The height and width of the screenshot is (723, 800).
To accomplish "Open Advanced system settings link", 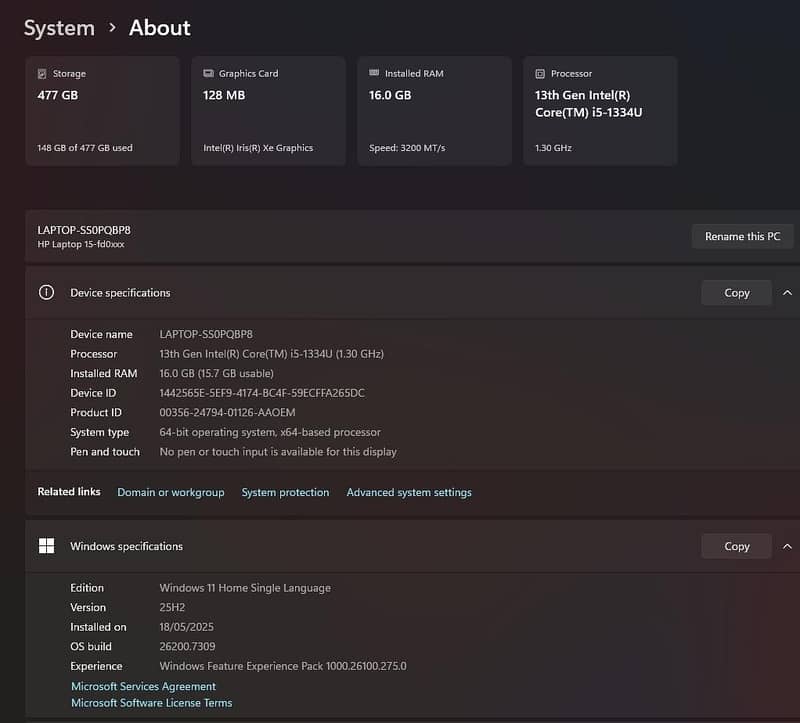I will coord(409,492).
